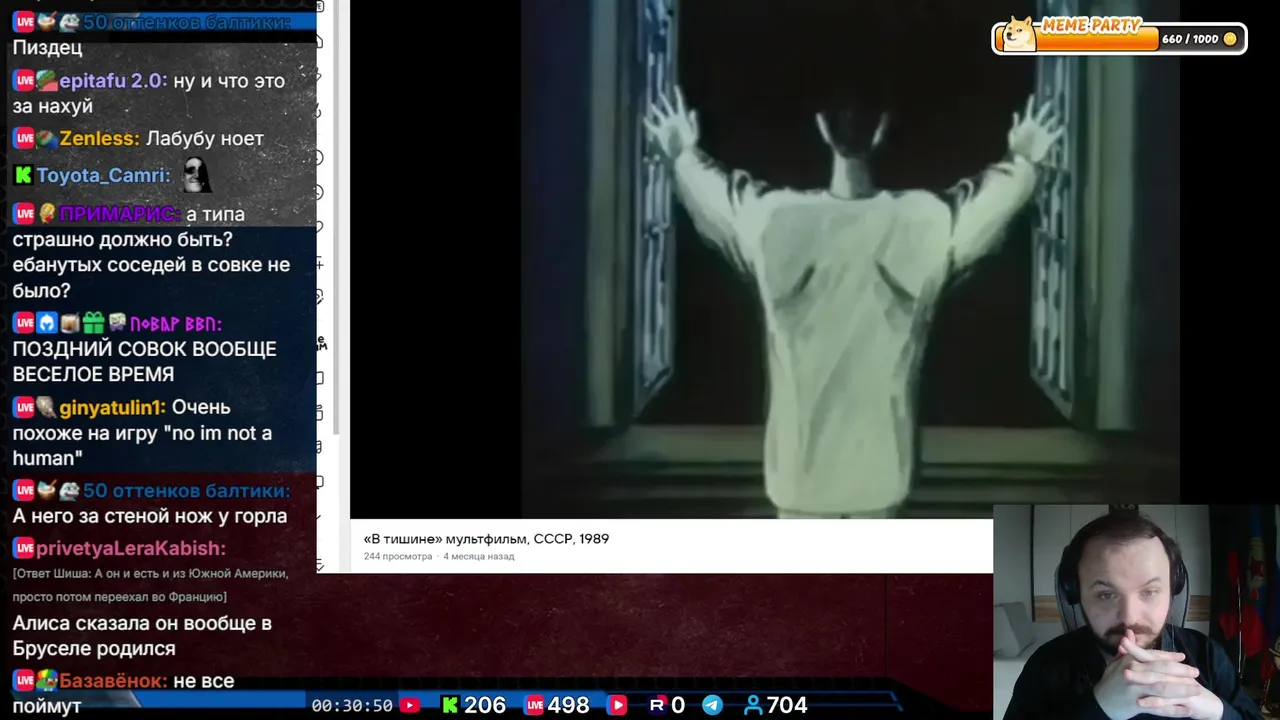
Task: Click username privetyaLeraKabish in chat
Action: (131, 549)
